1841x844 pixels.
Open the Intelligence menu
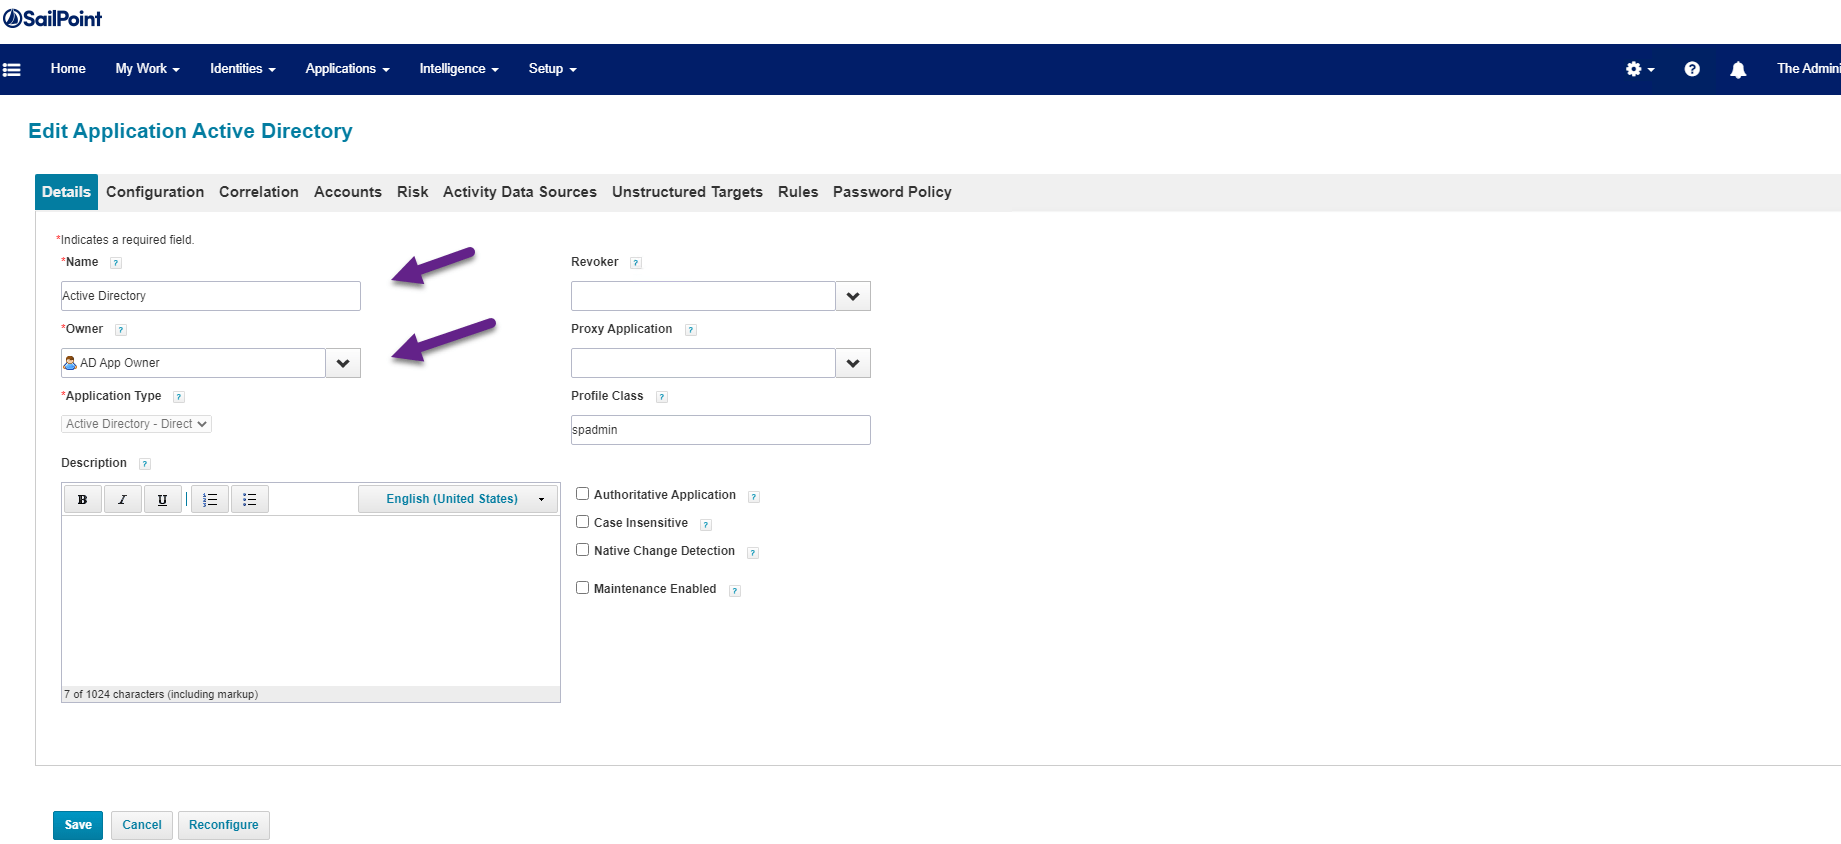click(459, 69)
